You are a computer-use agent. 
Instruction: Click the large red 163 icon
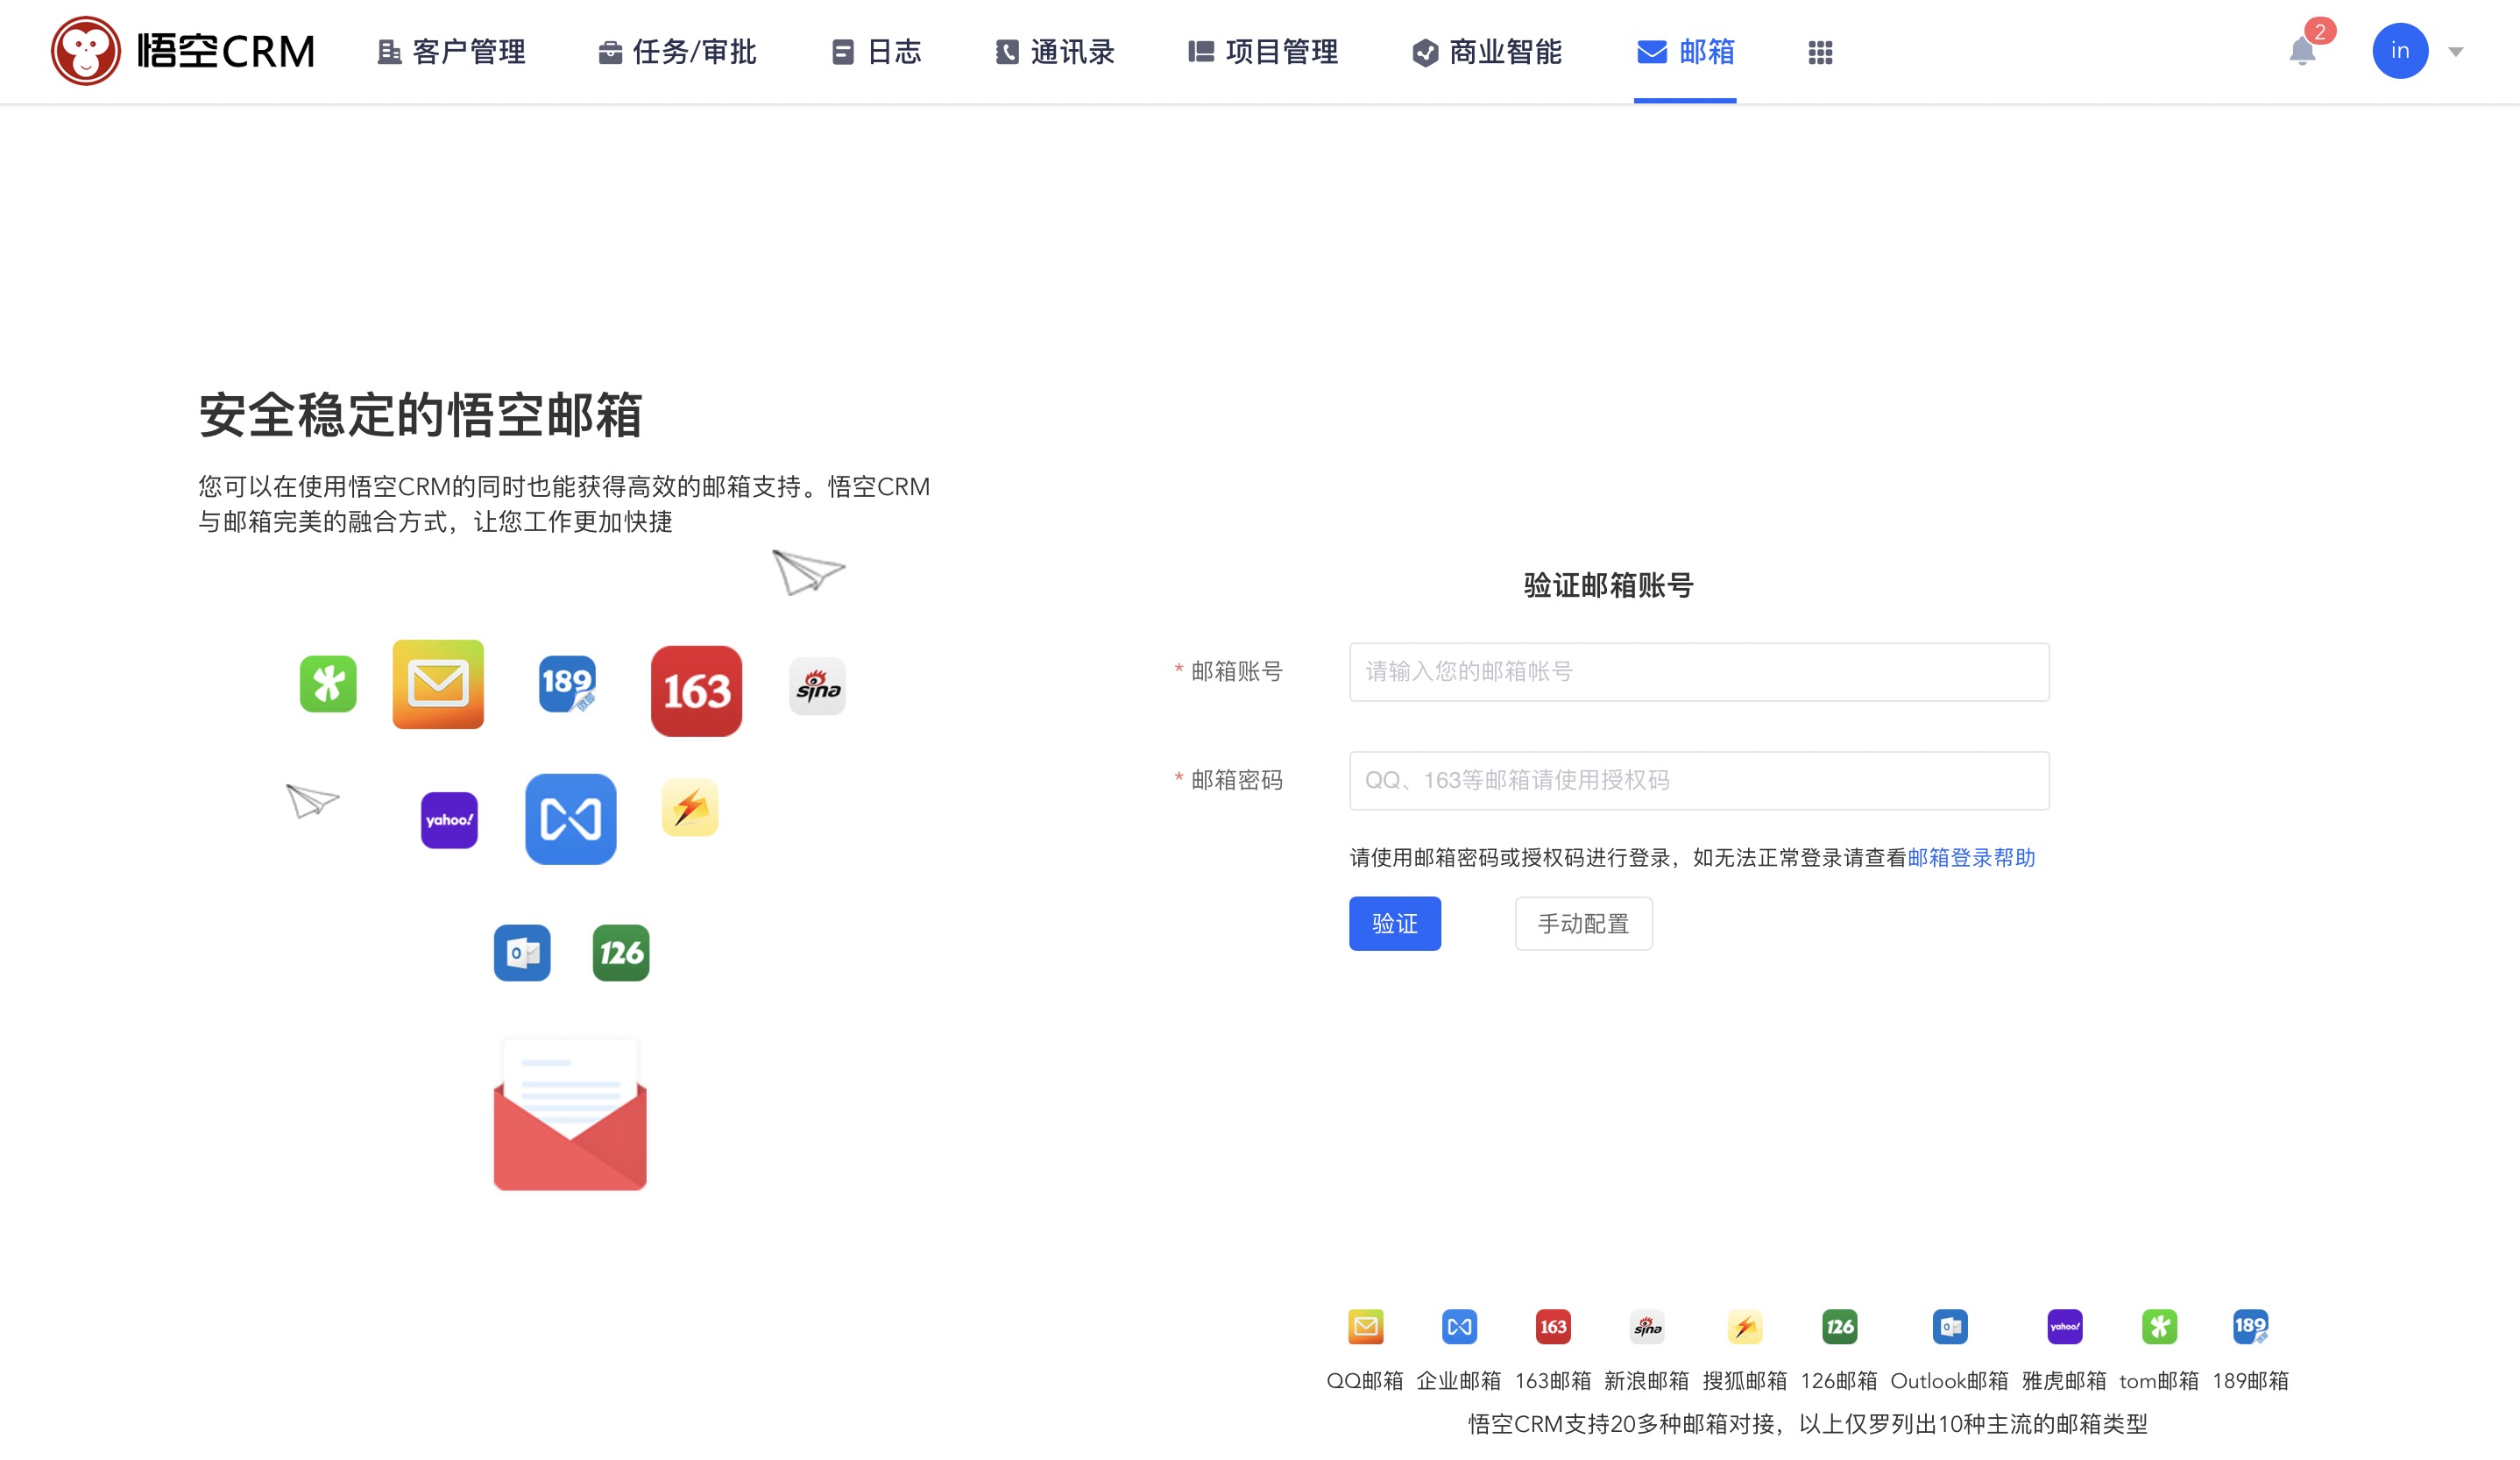(696, 691)
